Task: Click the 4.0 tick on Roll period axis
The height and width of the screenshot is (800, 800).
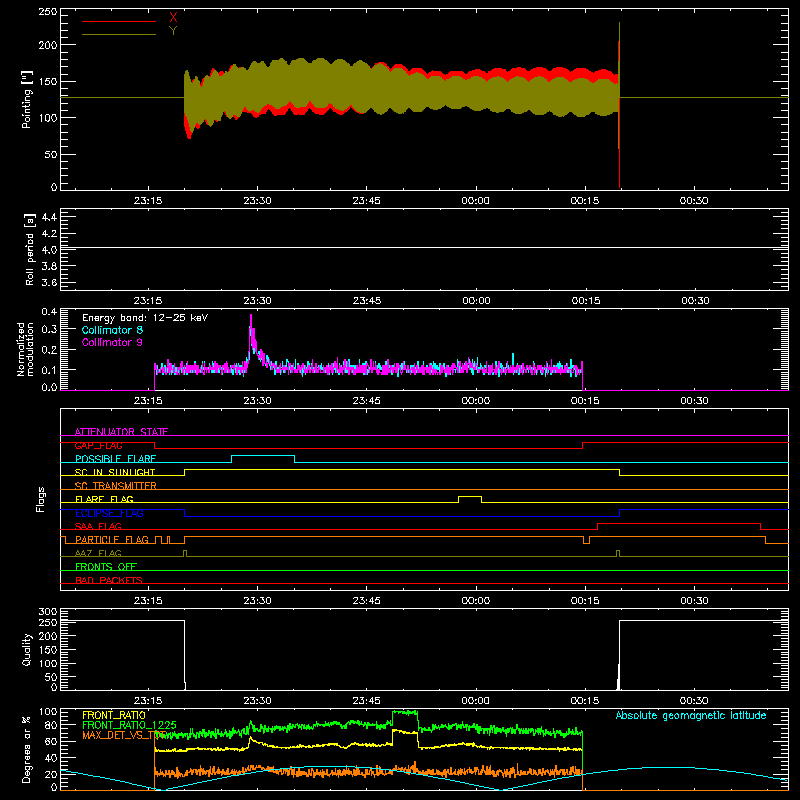Action: click(49, 250)
